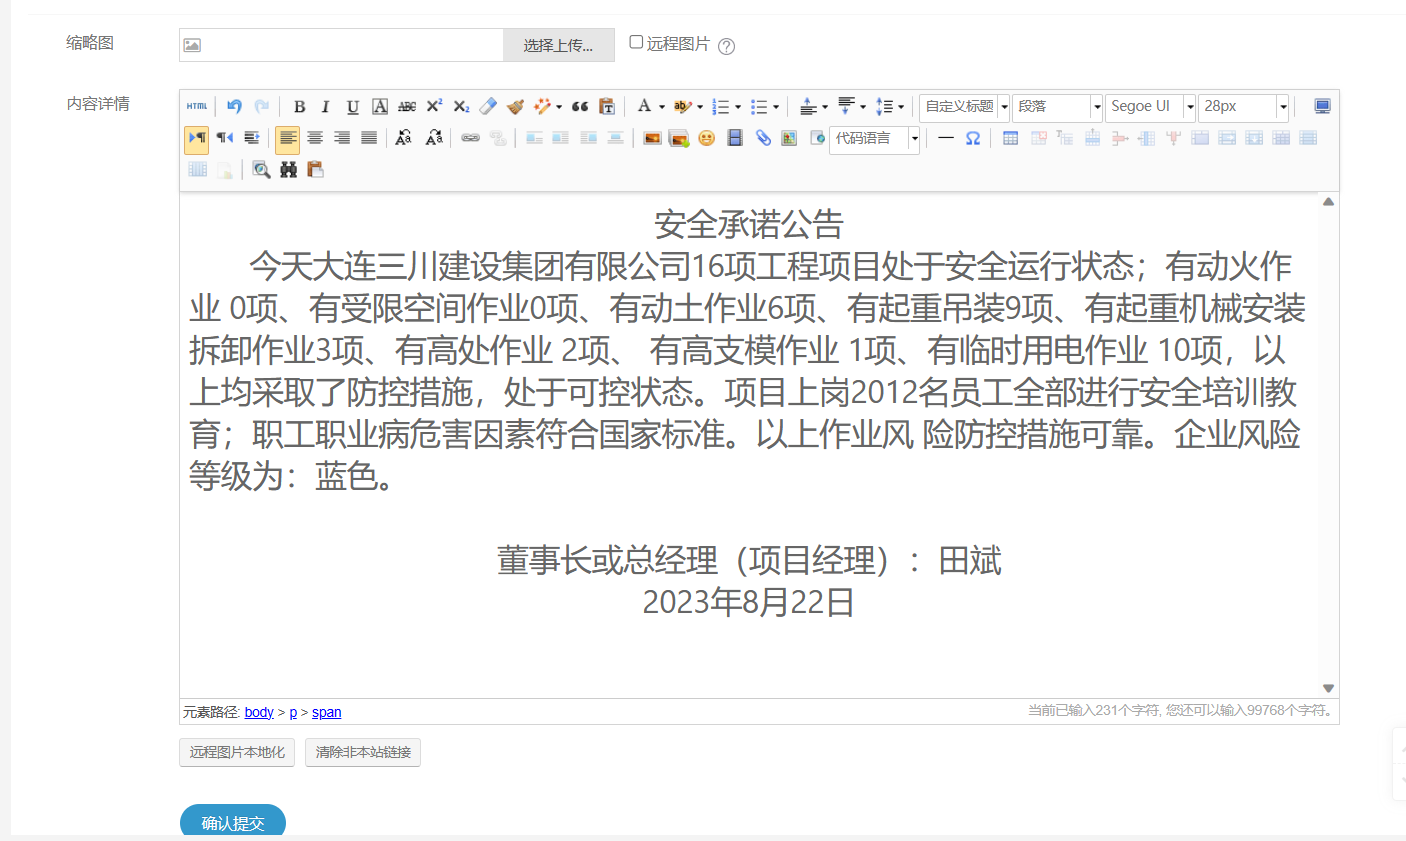Apply bold formatting
Image resolution: width=1406 pixels, height=841 pixels.
(x=299, y=106)
